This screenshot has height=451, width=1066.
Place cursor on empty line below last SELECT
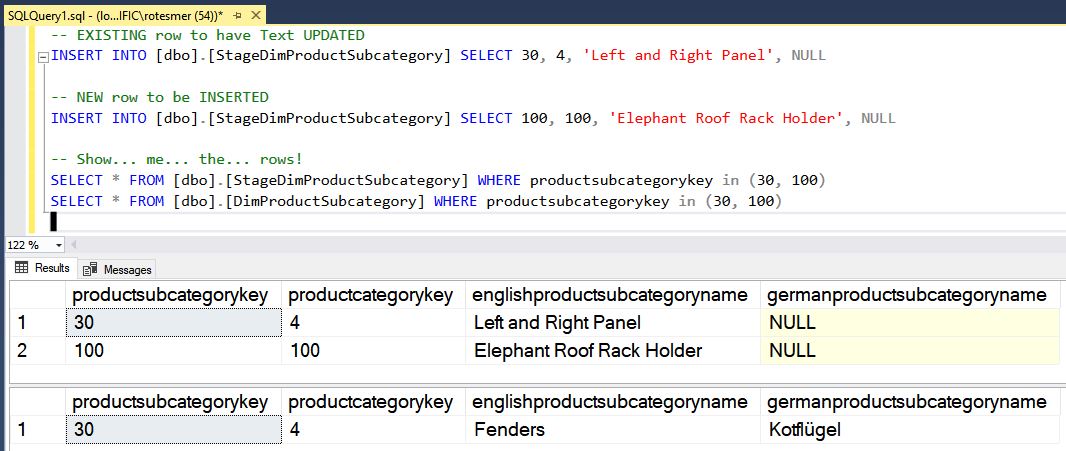pyautogui.click(x=300, y=222)
